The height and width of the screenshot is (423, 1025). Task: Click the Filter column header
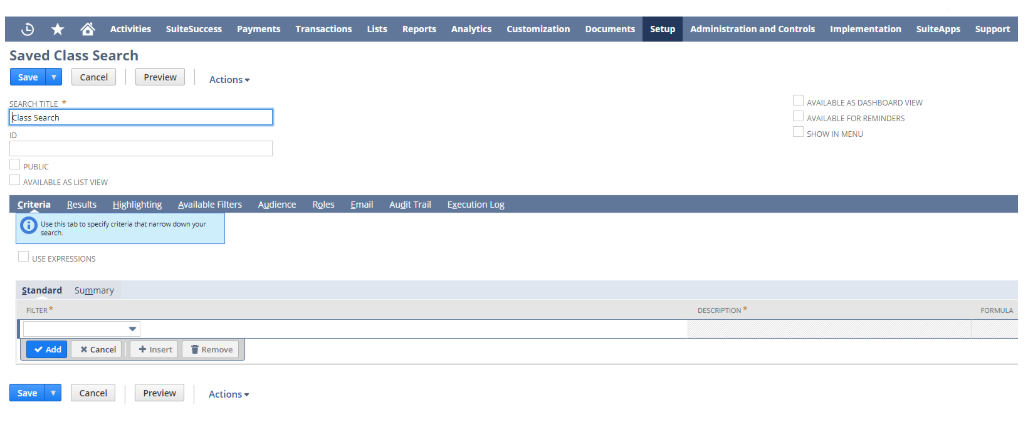click(x=39, y=310)
